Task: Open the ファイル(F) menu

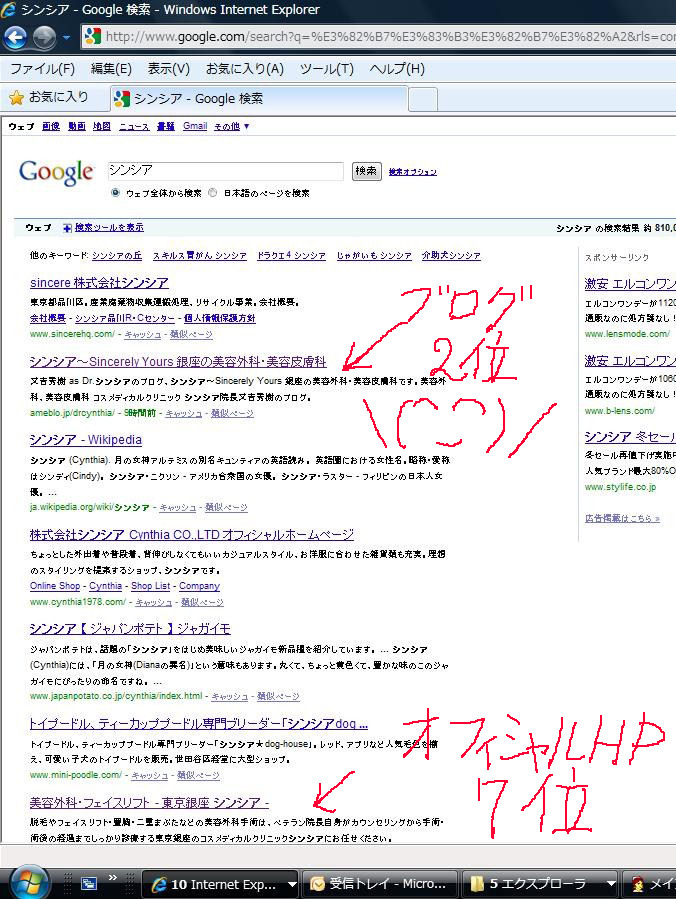Action: pos(42,69)
